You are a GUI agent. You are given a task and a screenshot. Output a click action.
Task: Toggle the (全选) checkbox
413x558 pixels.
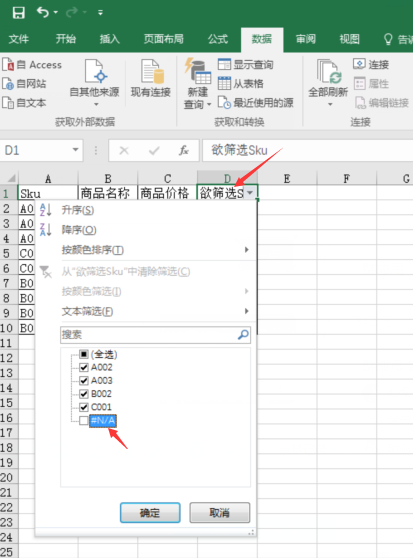[x=84, y=354]
